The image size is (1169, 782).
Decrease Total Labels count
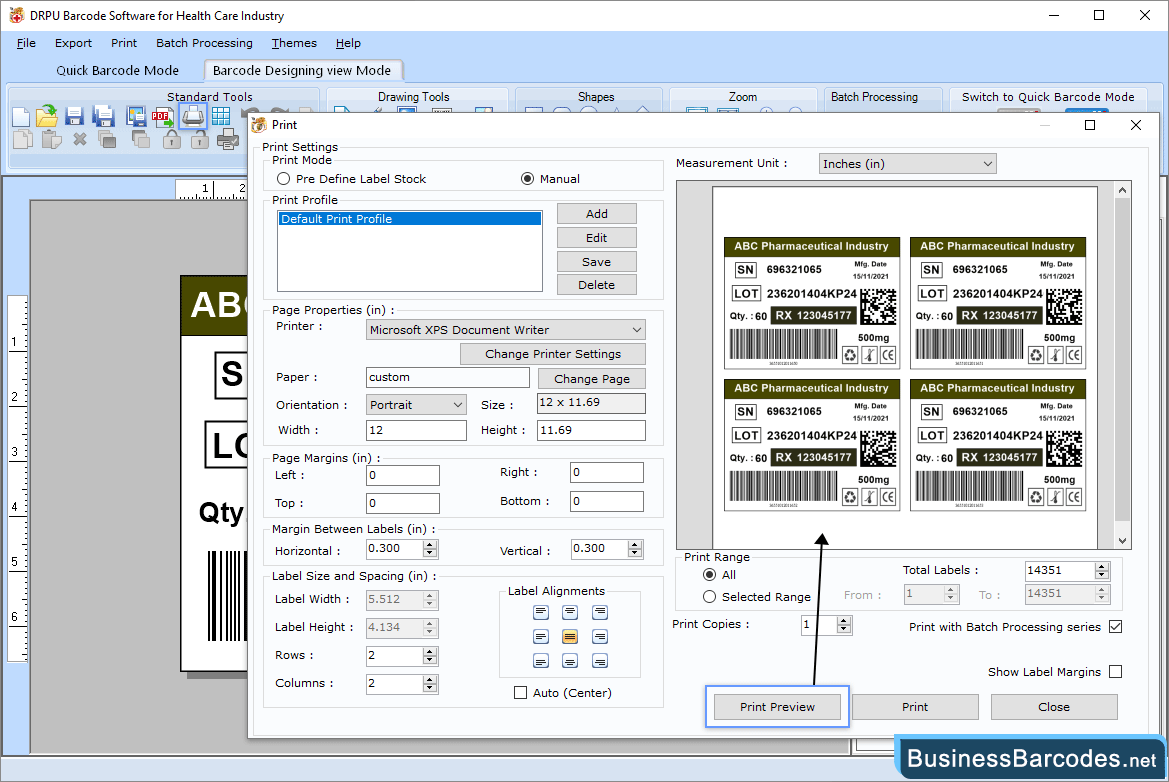pyautogui.click(x=1102, y=576)
